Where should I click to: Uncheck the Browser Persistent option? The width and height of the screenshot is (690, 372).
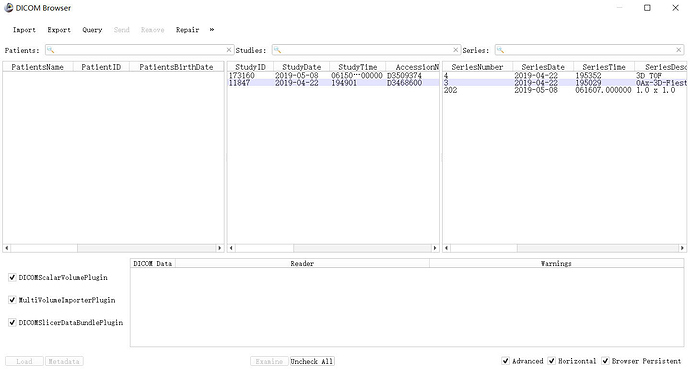pyautogui.click(x=606, y=361)
